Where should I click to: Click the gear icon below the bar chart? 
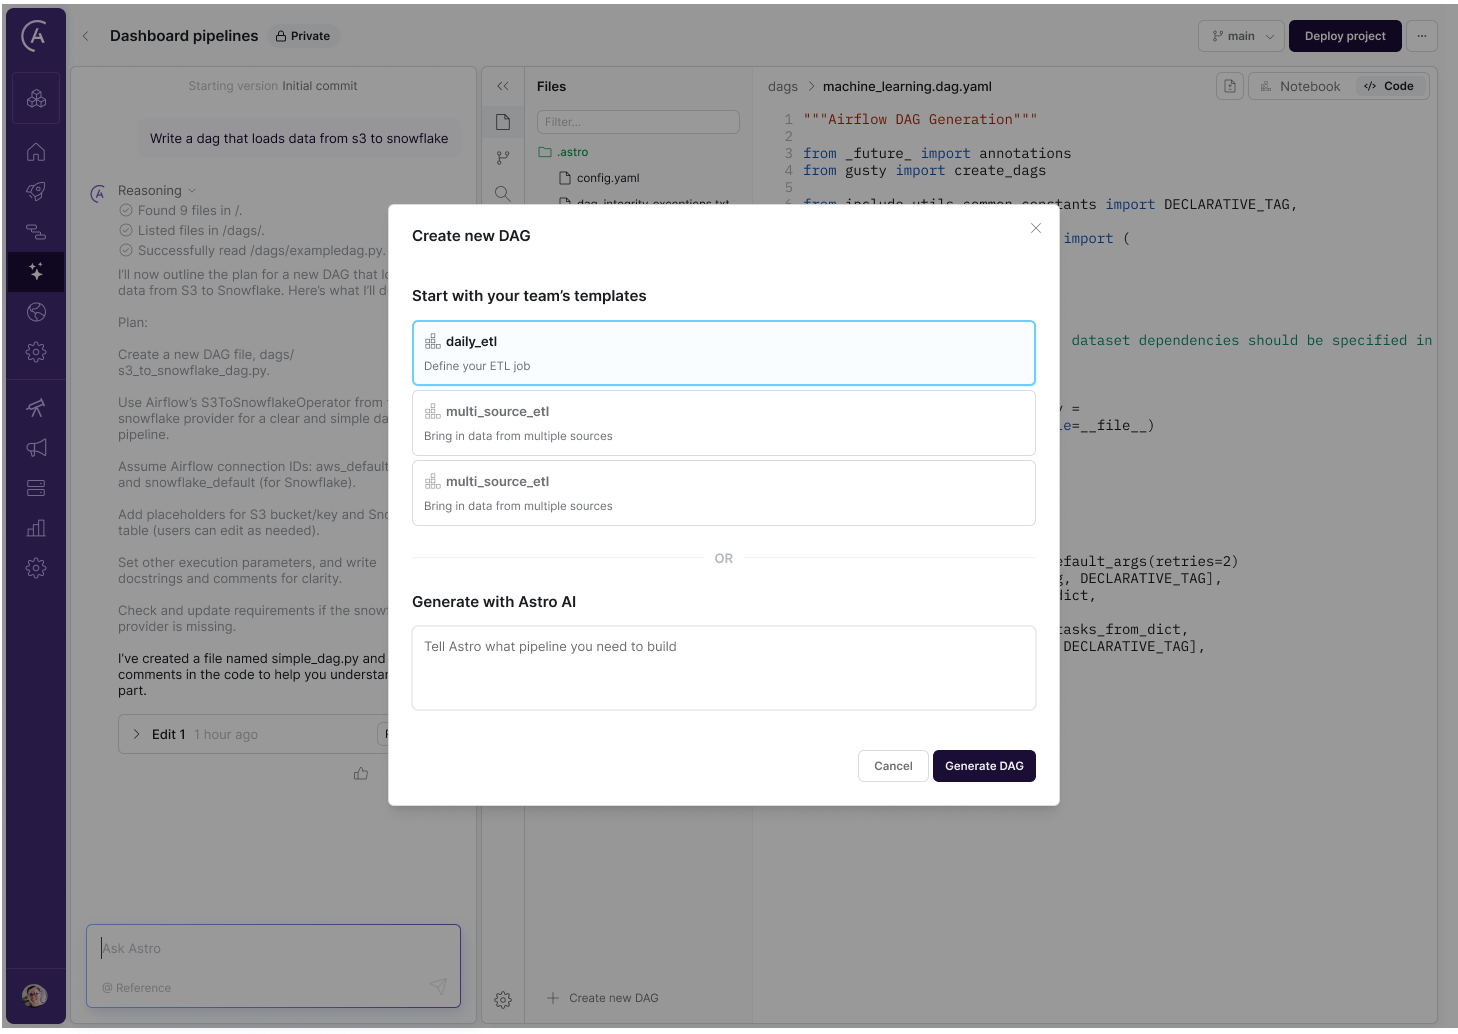click(x=36, y=568)
